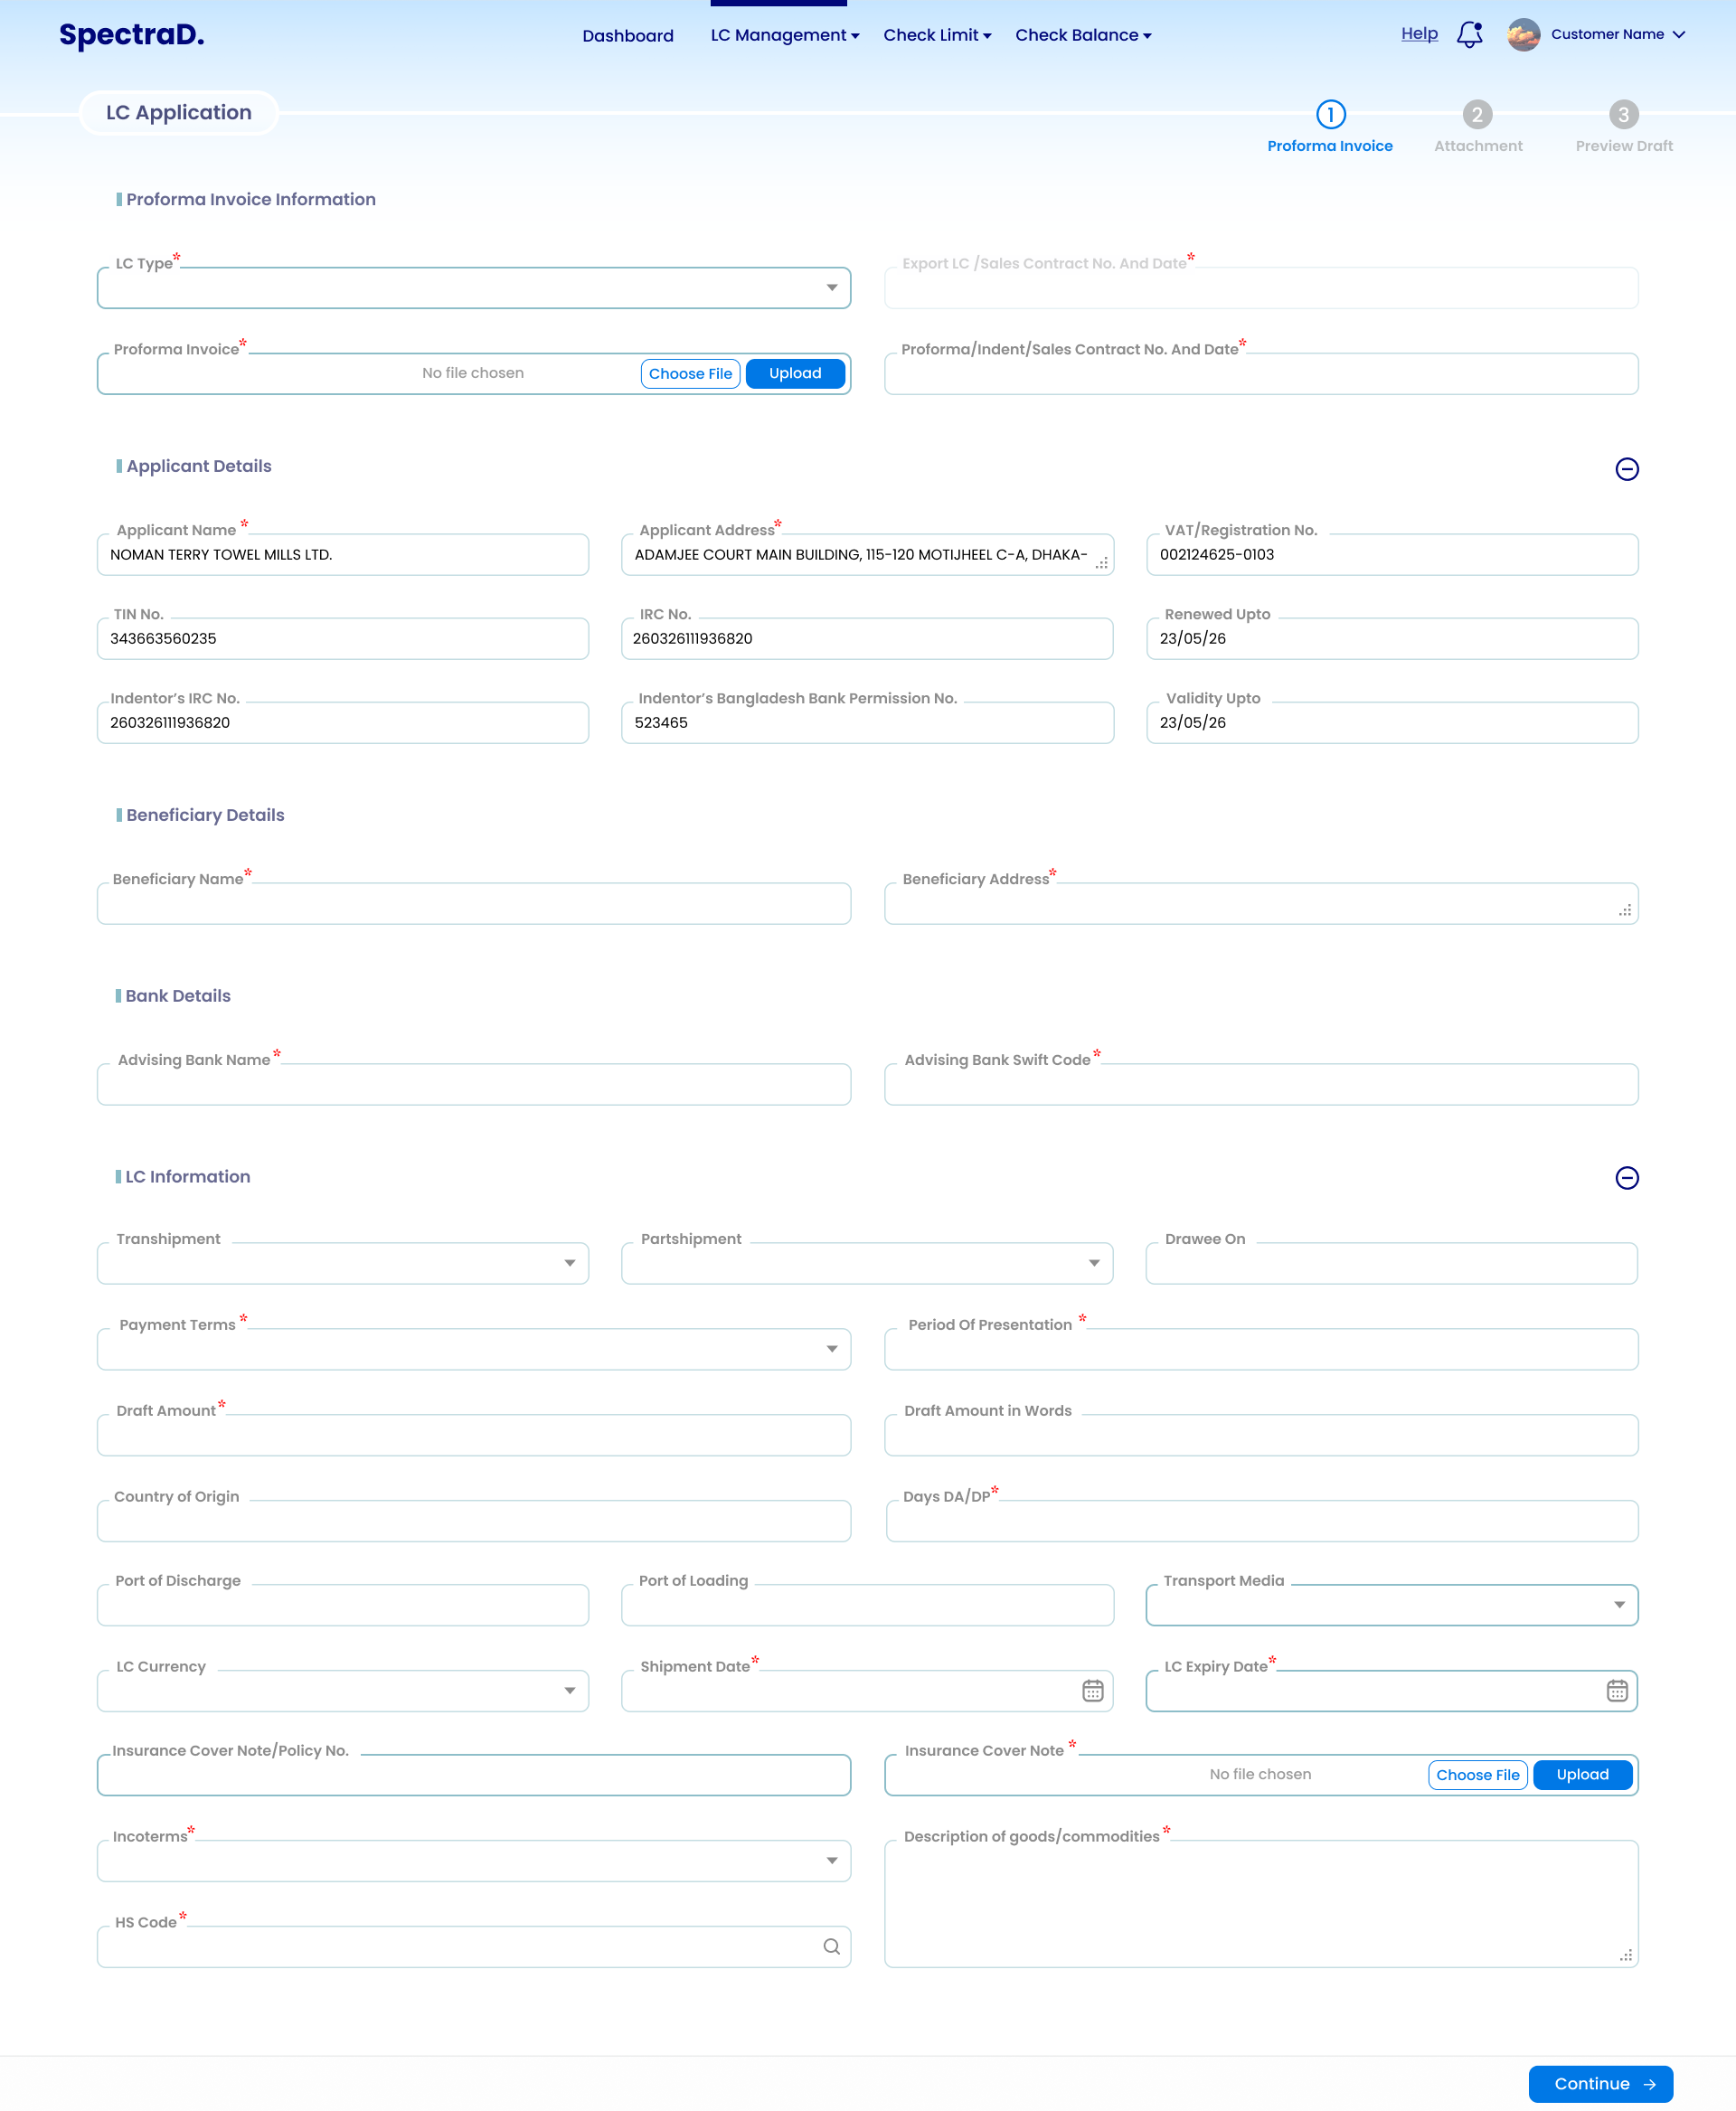Click the Help link
This screenshot has width=1736, height=2111.
(1419, 33)
